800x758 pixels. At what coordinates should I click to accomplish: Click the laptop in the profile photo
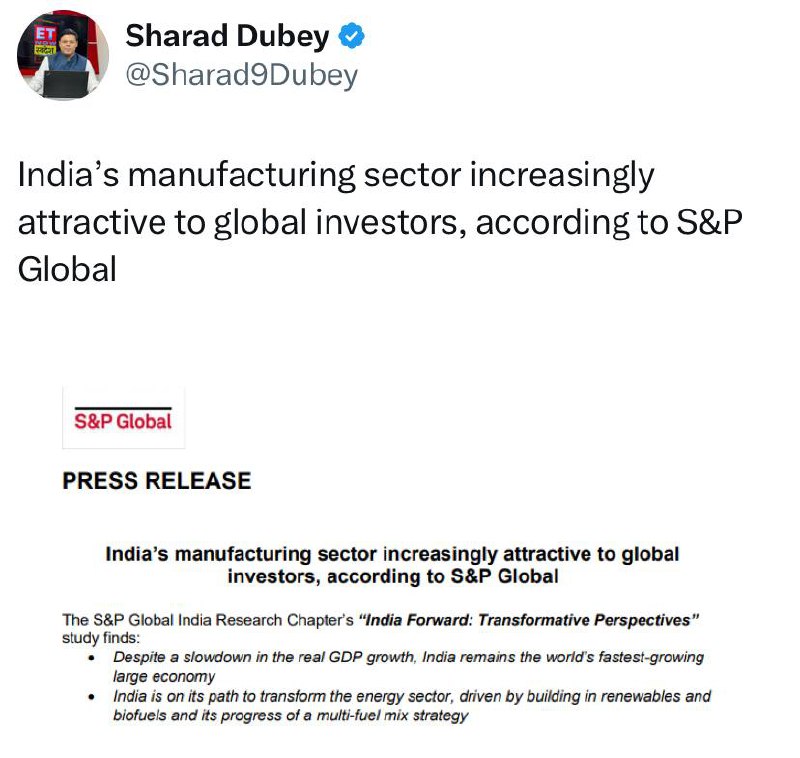(x=66, y=84)
